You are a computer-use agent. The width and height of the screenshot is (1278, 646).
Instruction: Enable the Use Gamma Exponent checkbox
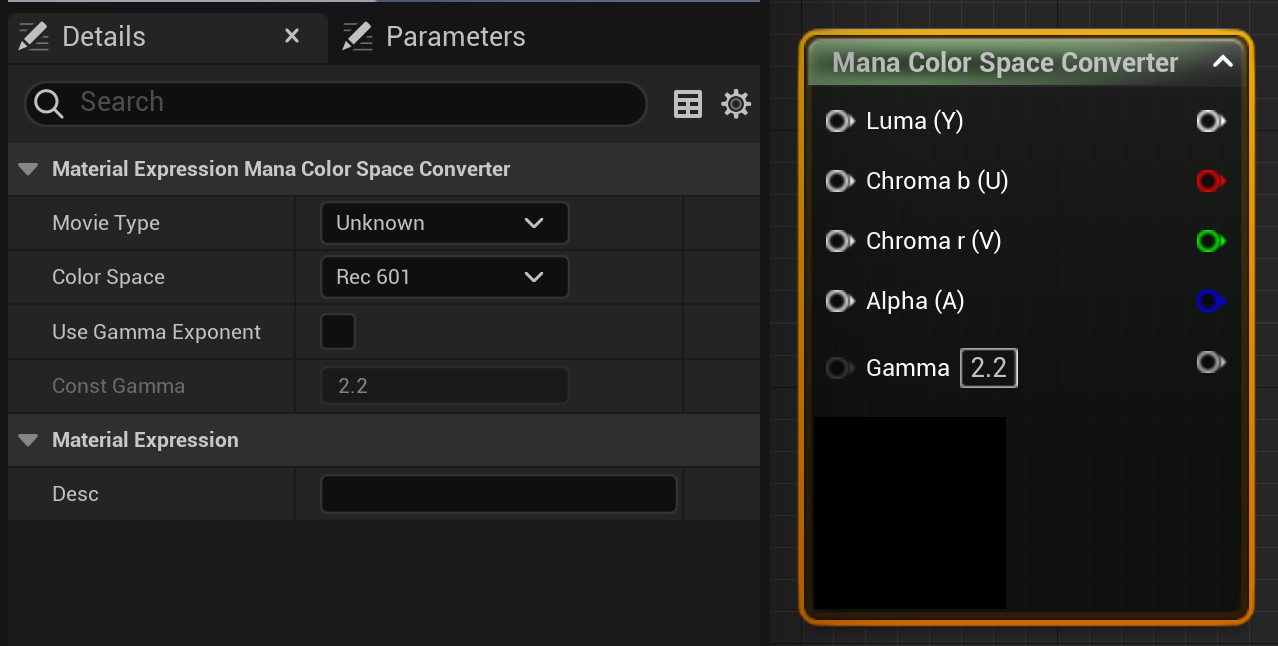tap(338, 332)
